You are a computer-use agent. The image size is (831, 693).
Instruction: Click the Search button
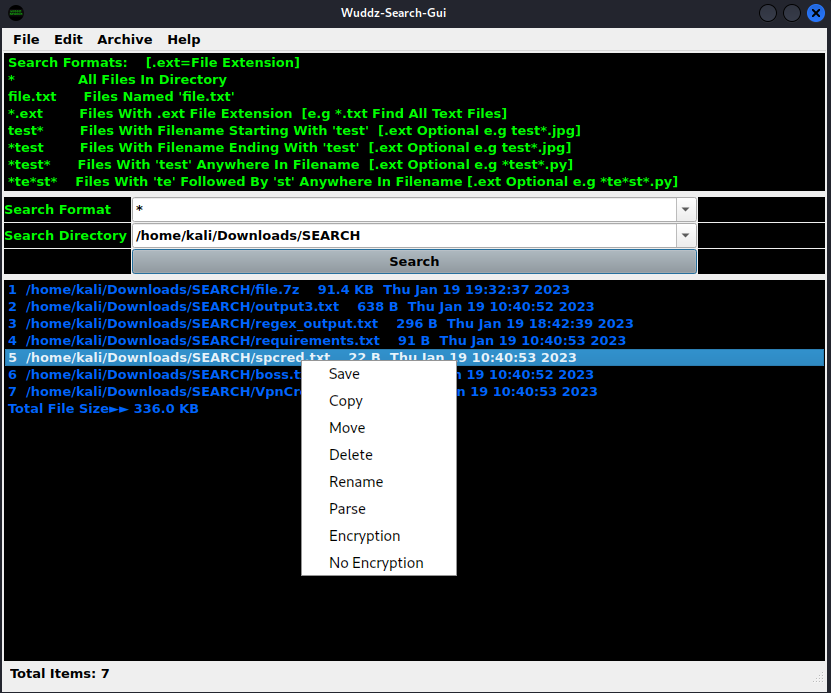[414, 261]
